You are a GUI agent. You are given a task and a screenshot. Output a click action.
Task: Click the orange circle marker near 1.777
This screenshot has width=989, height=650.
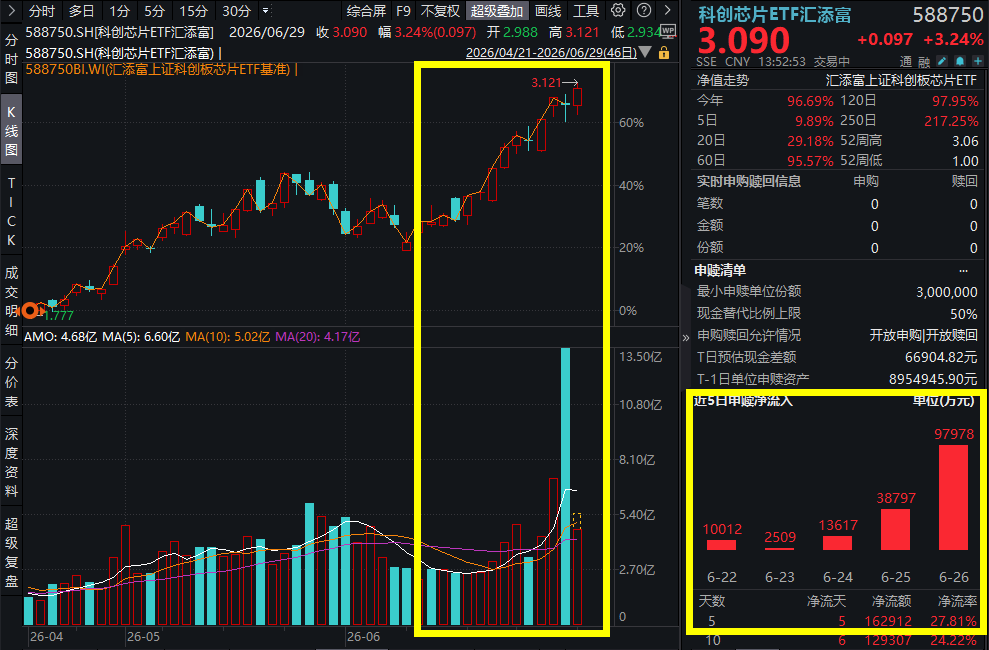(30, 310)
